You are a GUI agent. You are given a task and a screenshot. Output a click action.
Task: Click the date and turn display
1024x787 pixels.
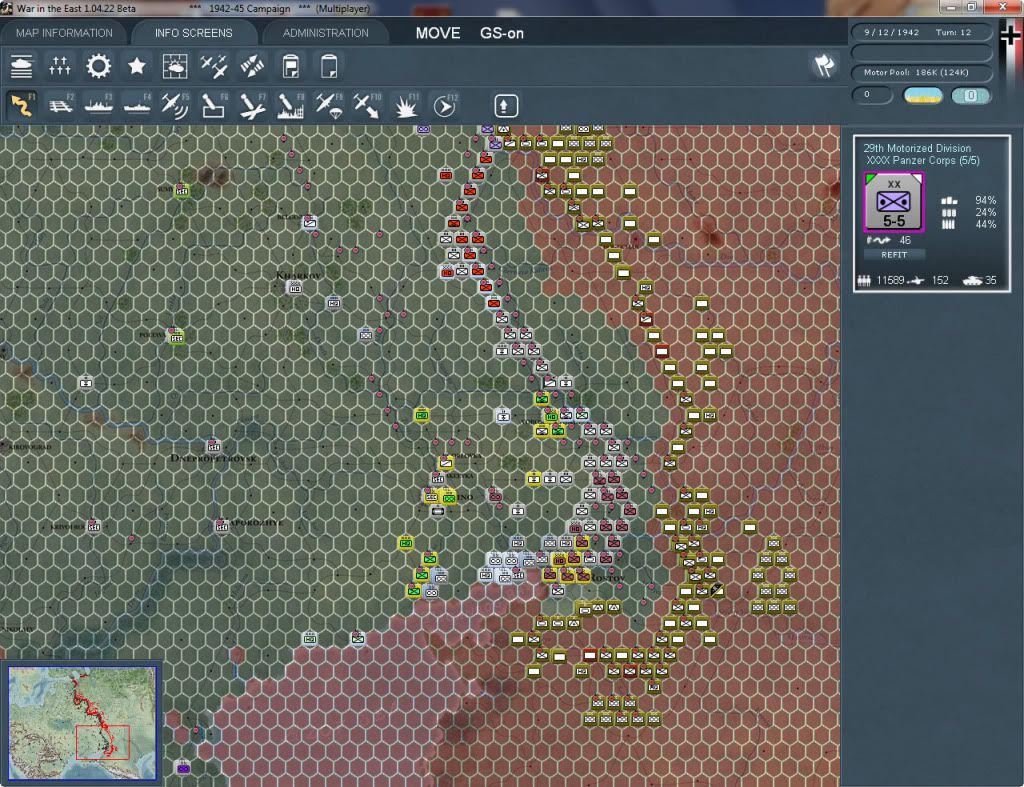tap(921, 32)
